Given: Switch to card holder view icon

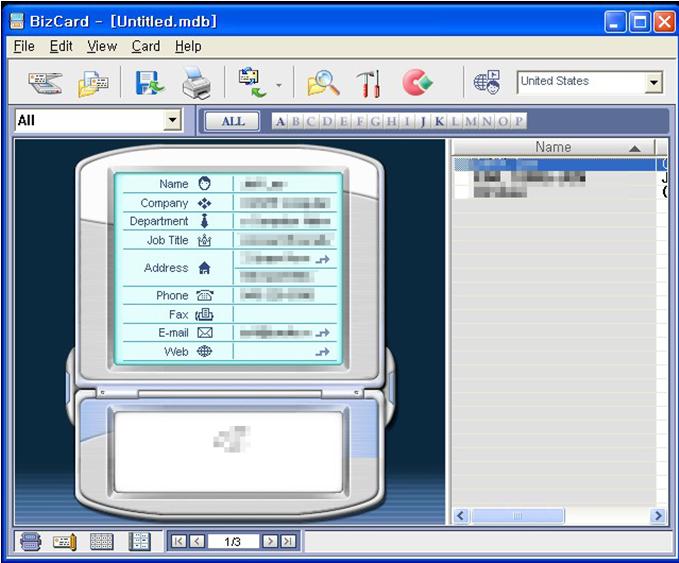Looking at the screenshot, I should pos(30,541).
